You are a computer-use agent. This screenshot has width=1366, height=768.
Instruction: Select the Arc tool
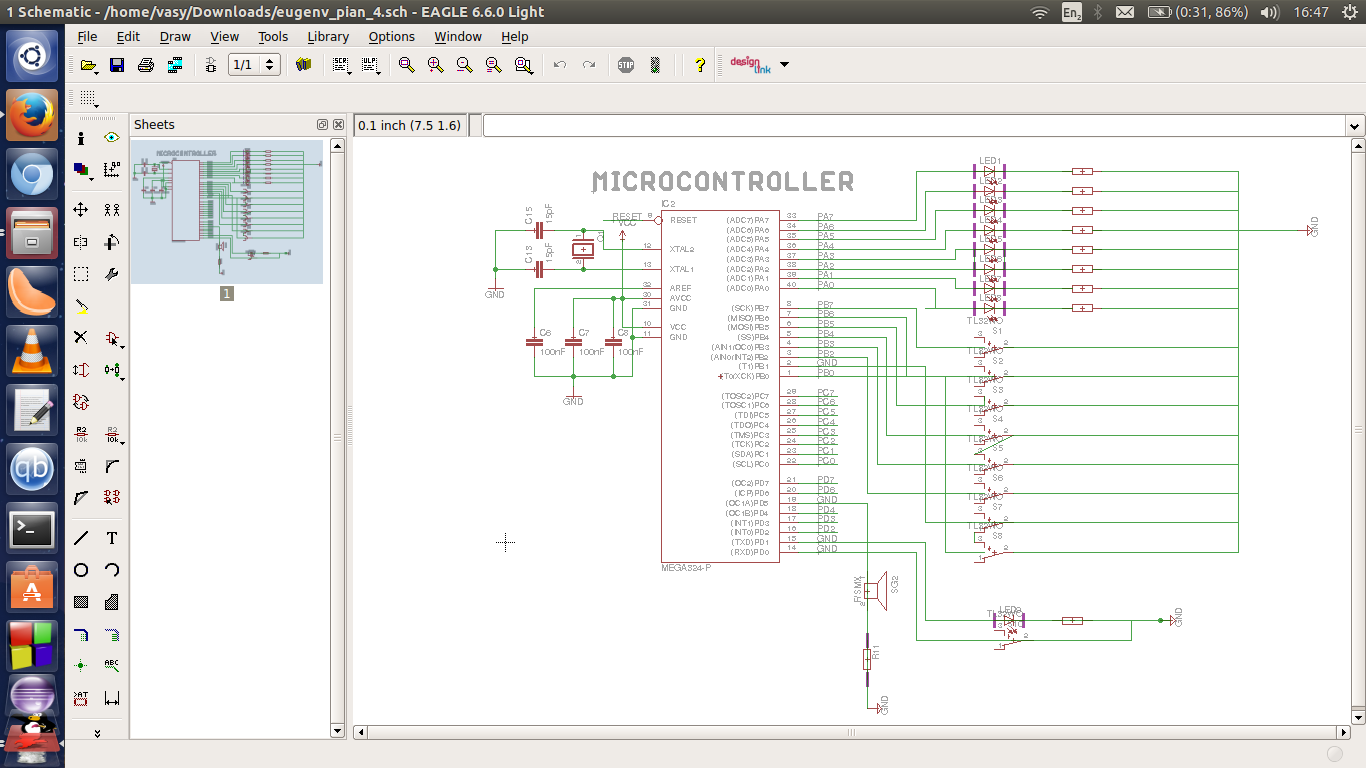pyautogui.click(x=112, y=570)
